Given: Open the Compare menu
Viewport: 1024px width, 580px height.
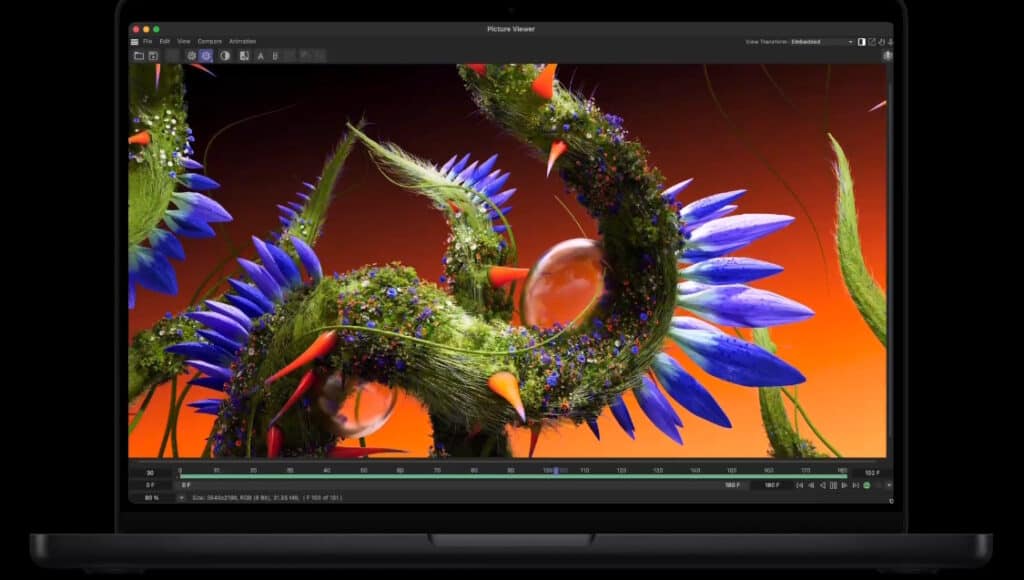Looking at the screenshot, I should click(210, 42).
